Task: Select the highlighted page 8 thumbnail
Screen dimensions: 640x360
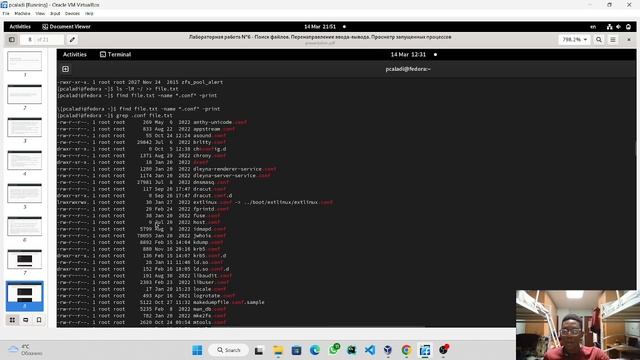Action: 24,296
